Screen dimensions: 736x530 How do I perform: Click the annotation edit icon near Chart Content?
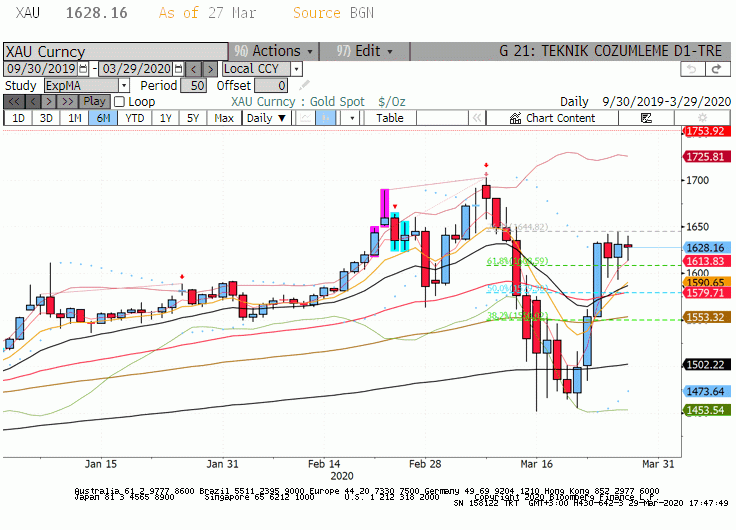(646, 118)
